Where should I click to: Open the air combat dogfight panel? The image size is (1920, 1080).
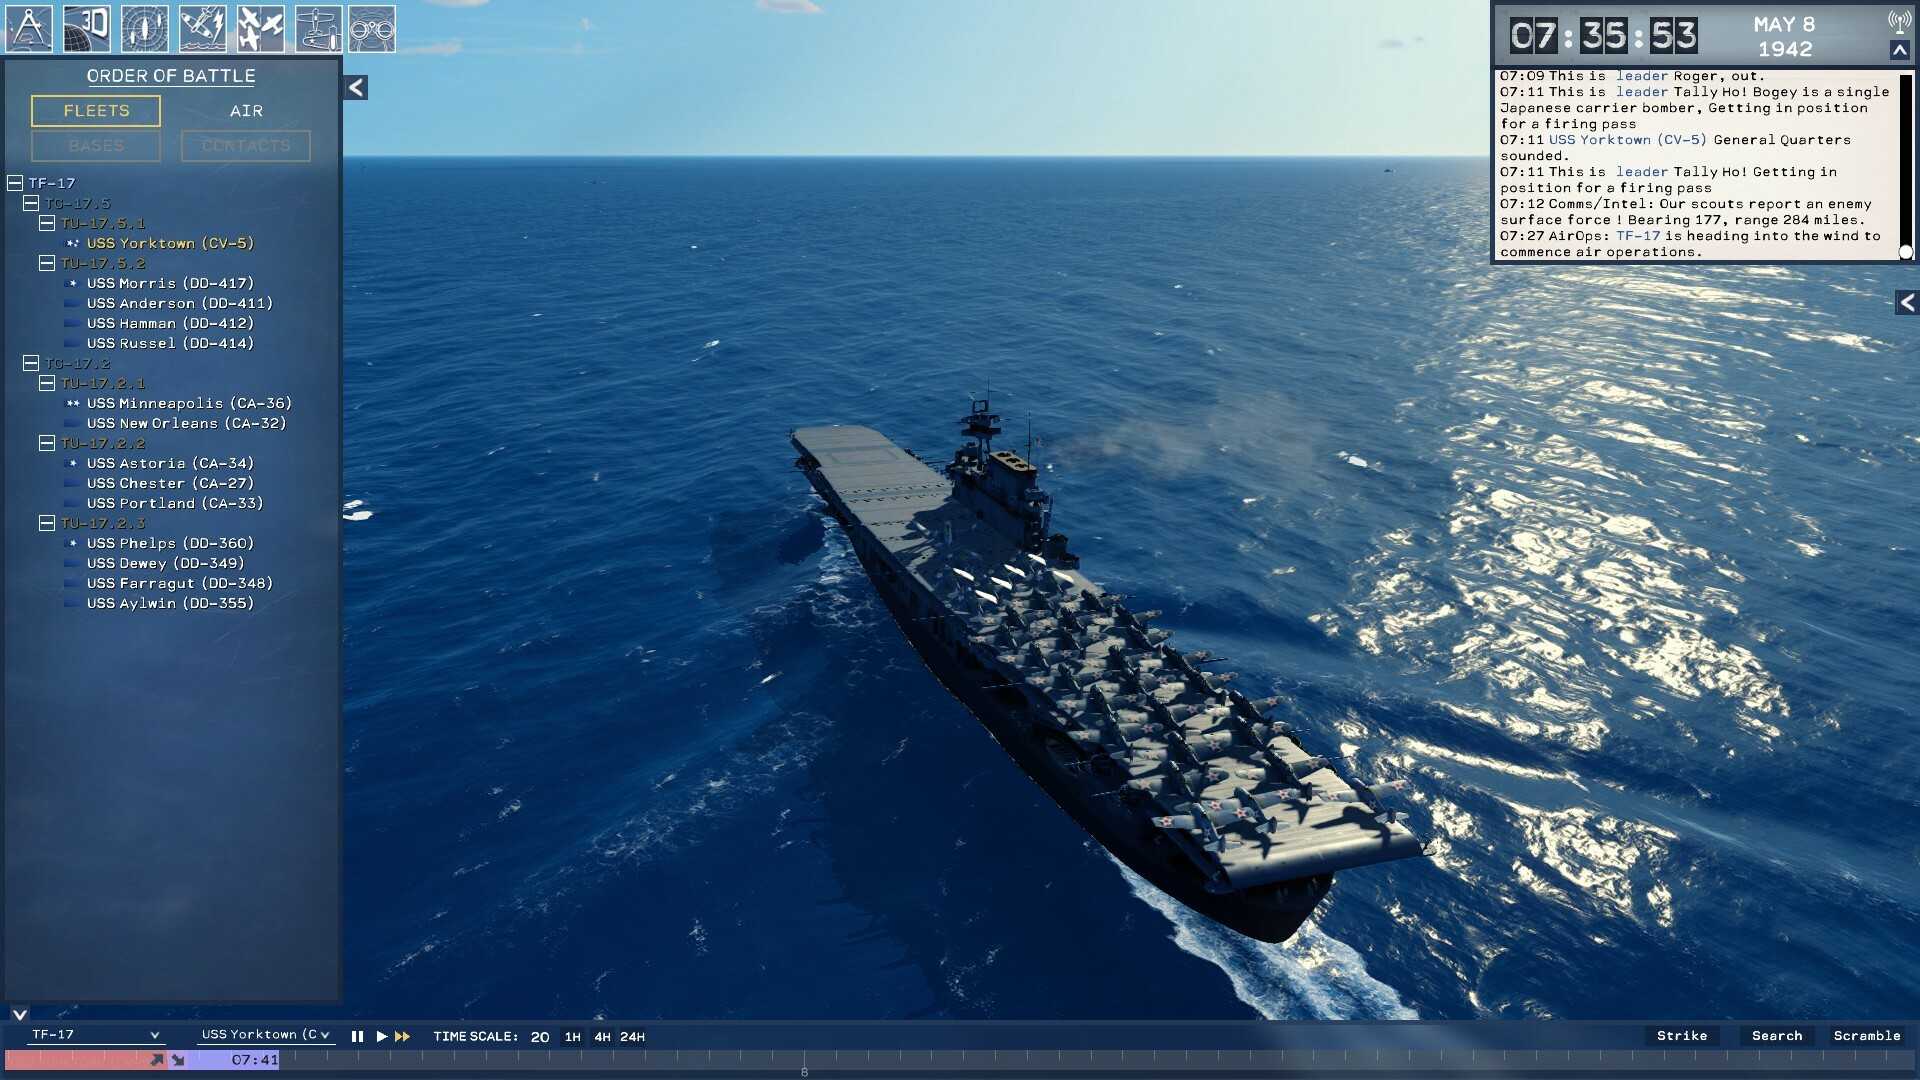[x=261, y=28]
